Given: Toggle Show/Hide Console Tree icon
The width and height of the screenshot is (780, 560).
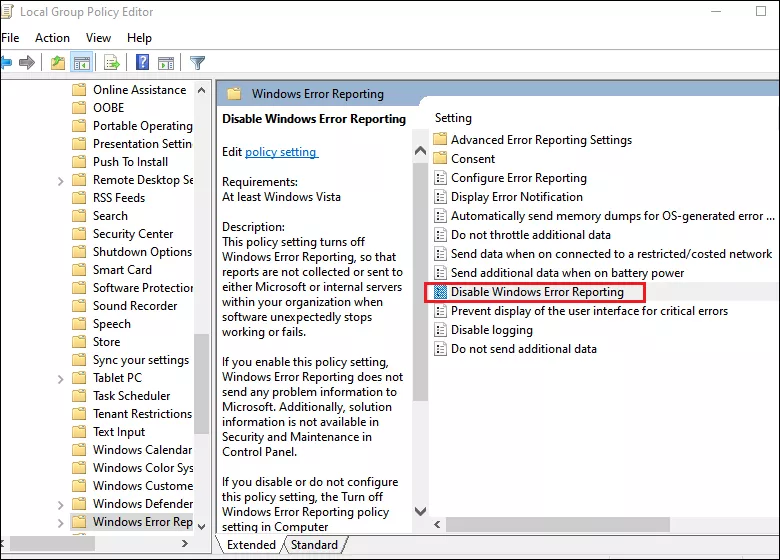Looking at the screenshot, I should [82, 63].
